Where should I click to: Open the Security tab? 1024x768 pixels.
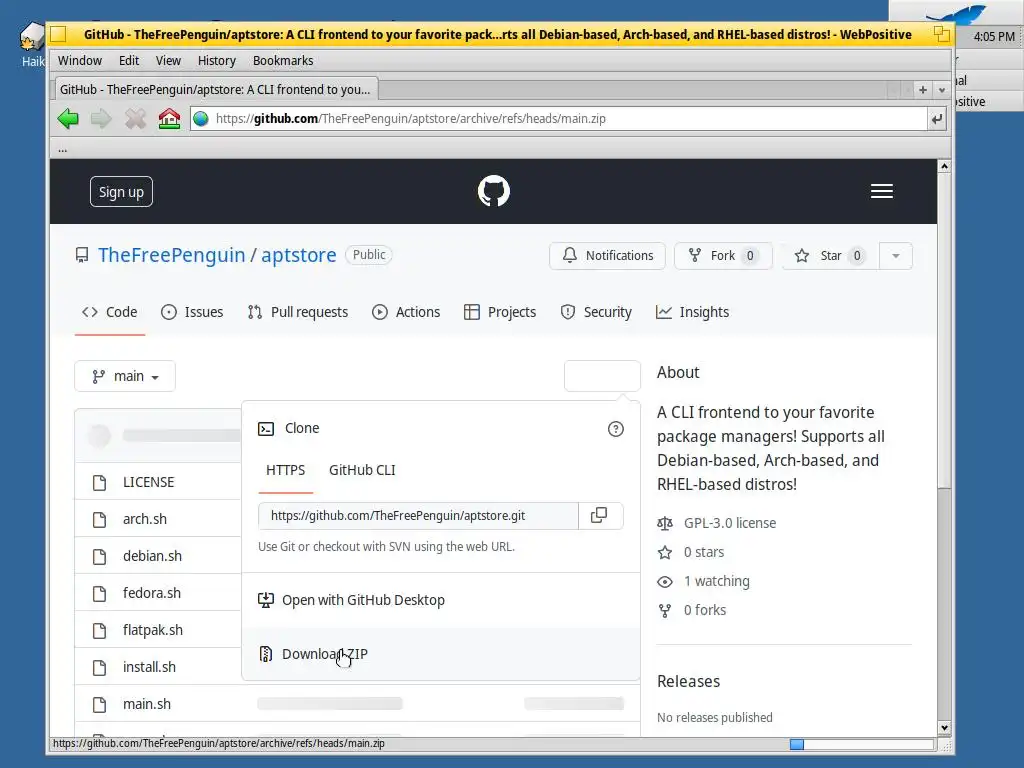coord(596,312)
